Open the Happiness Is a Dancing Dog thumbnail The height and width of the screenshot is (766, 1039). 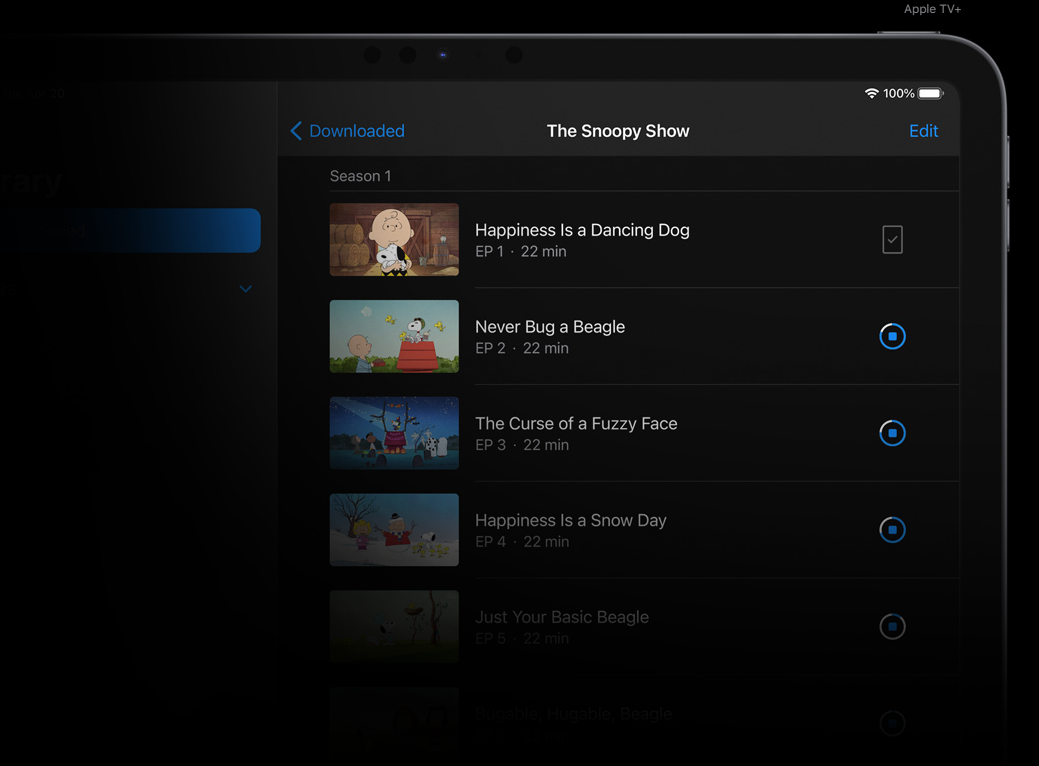tap(394, 240)
